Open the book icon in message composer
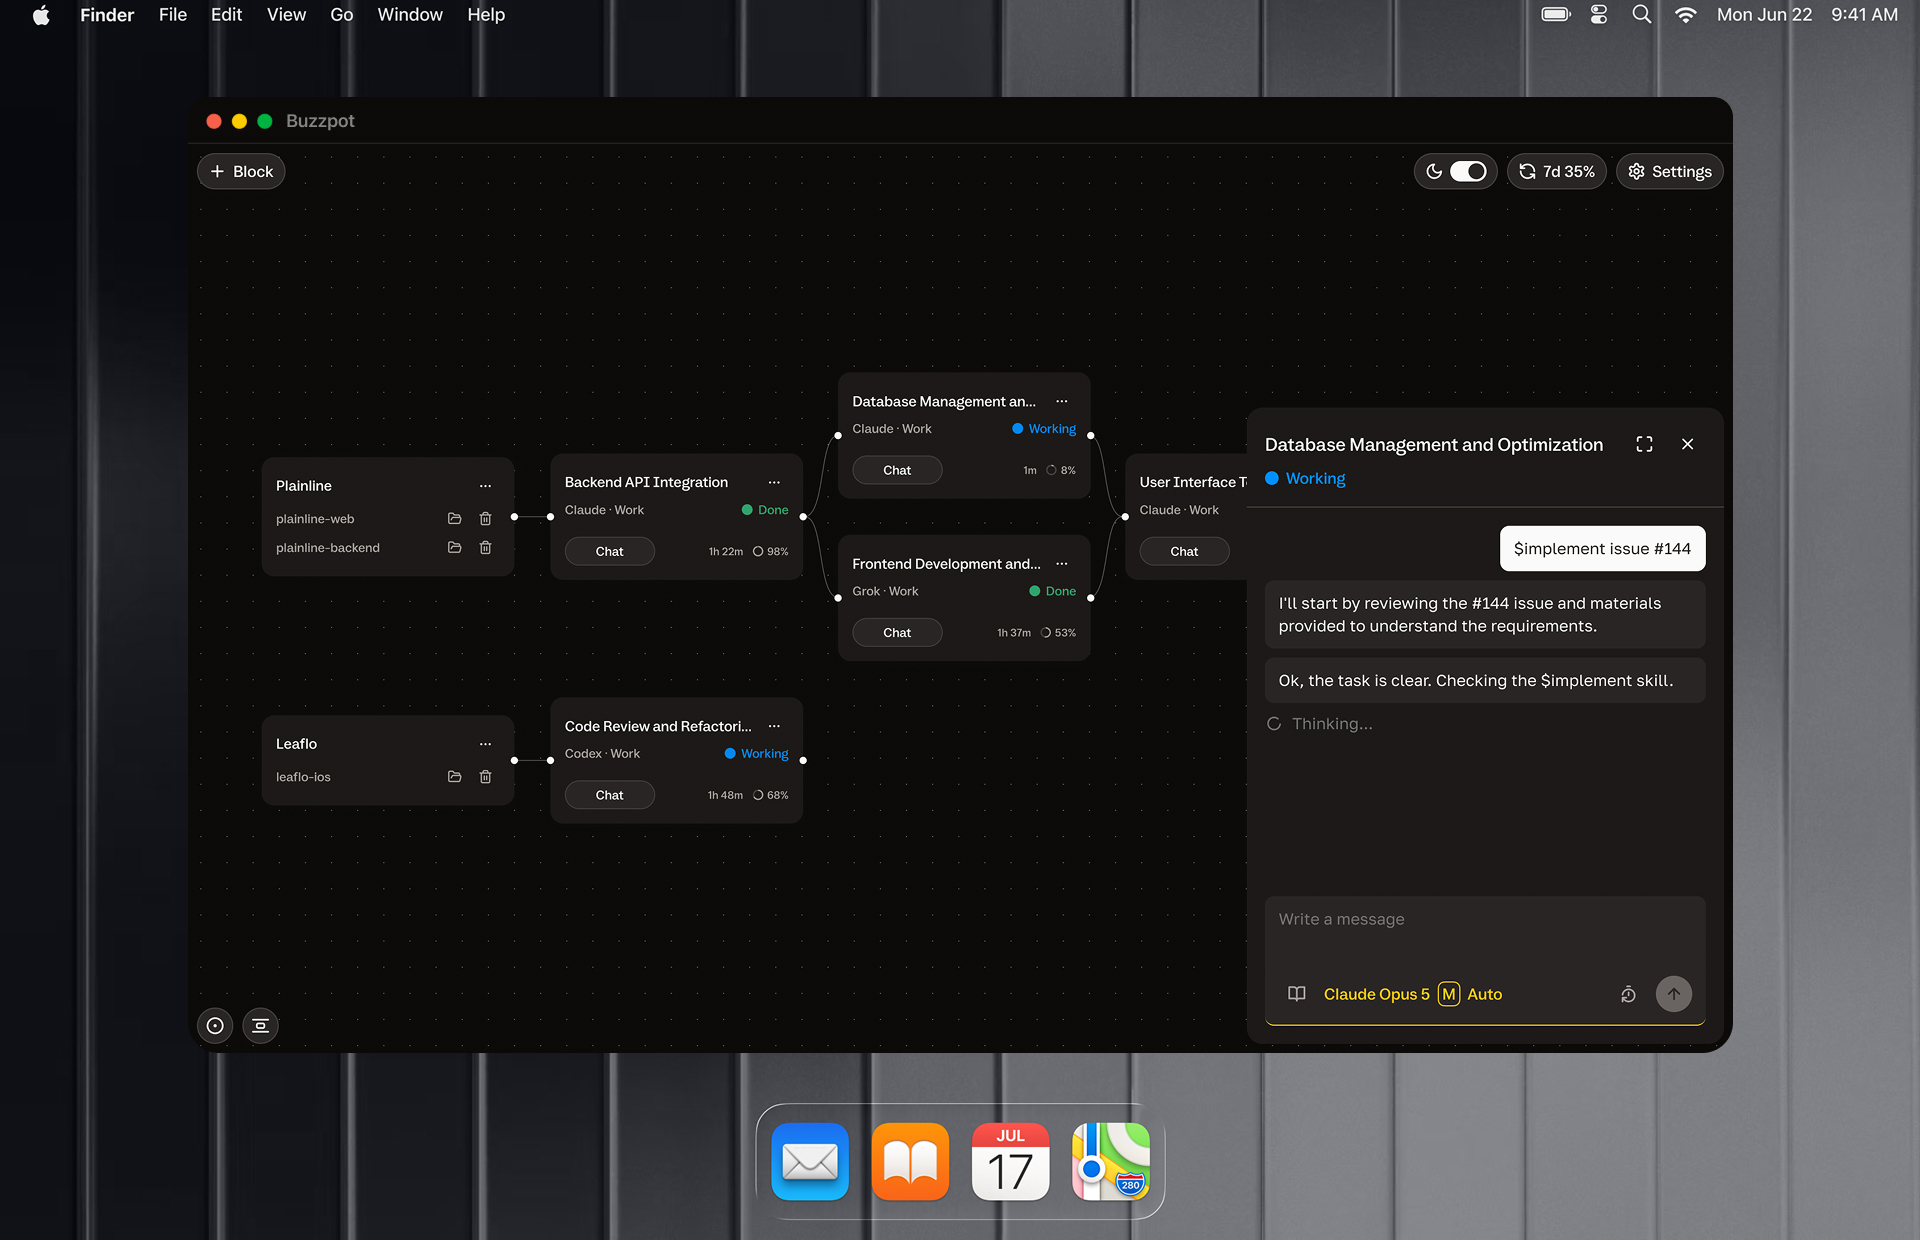The width and height of the screenshot is (1920, 1240). click(1297, 994)
